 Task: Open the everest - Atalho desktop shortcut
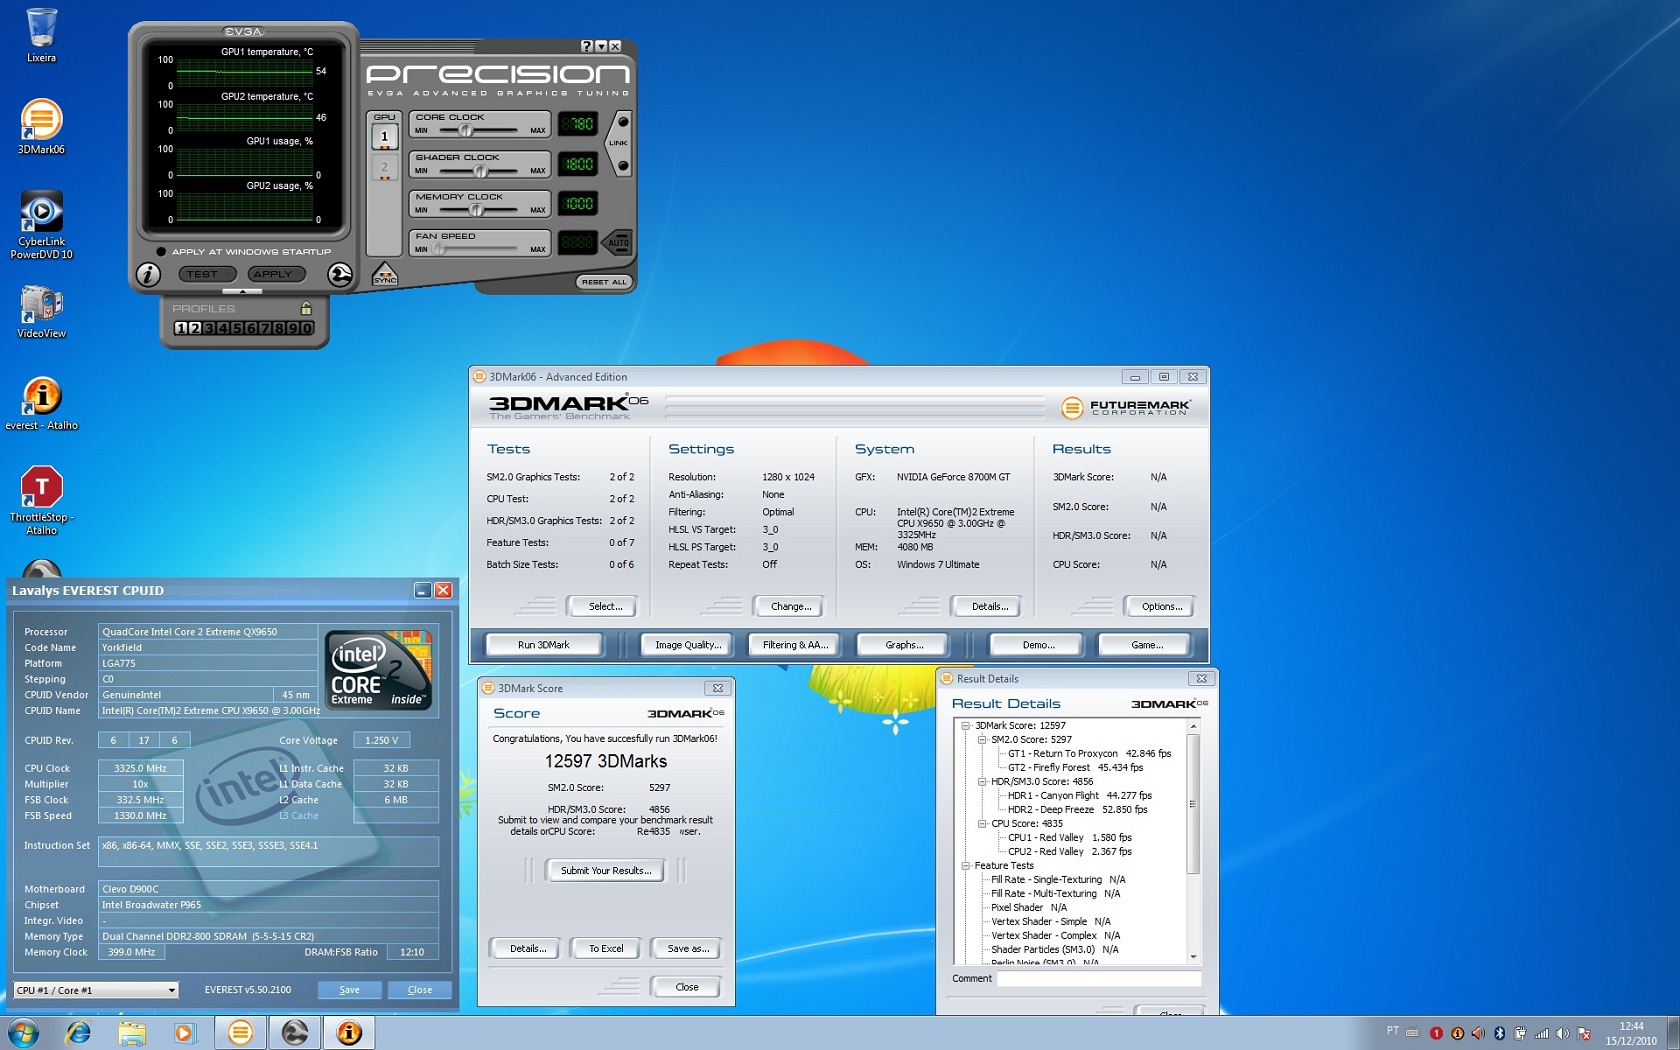(41, 403)
